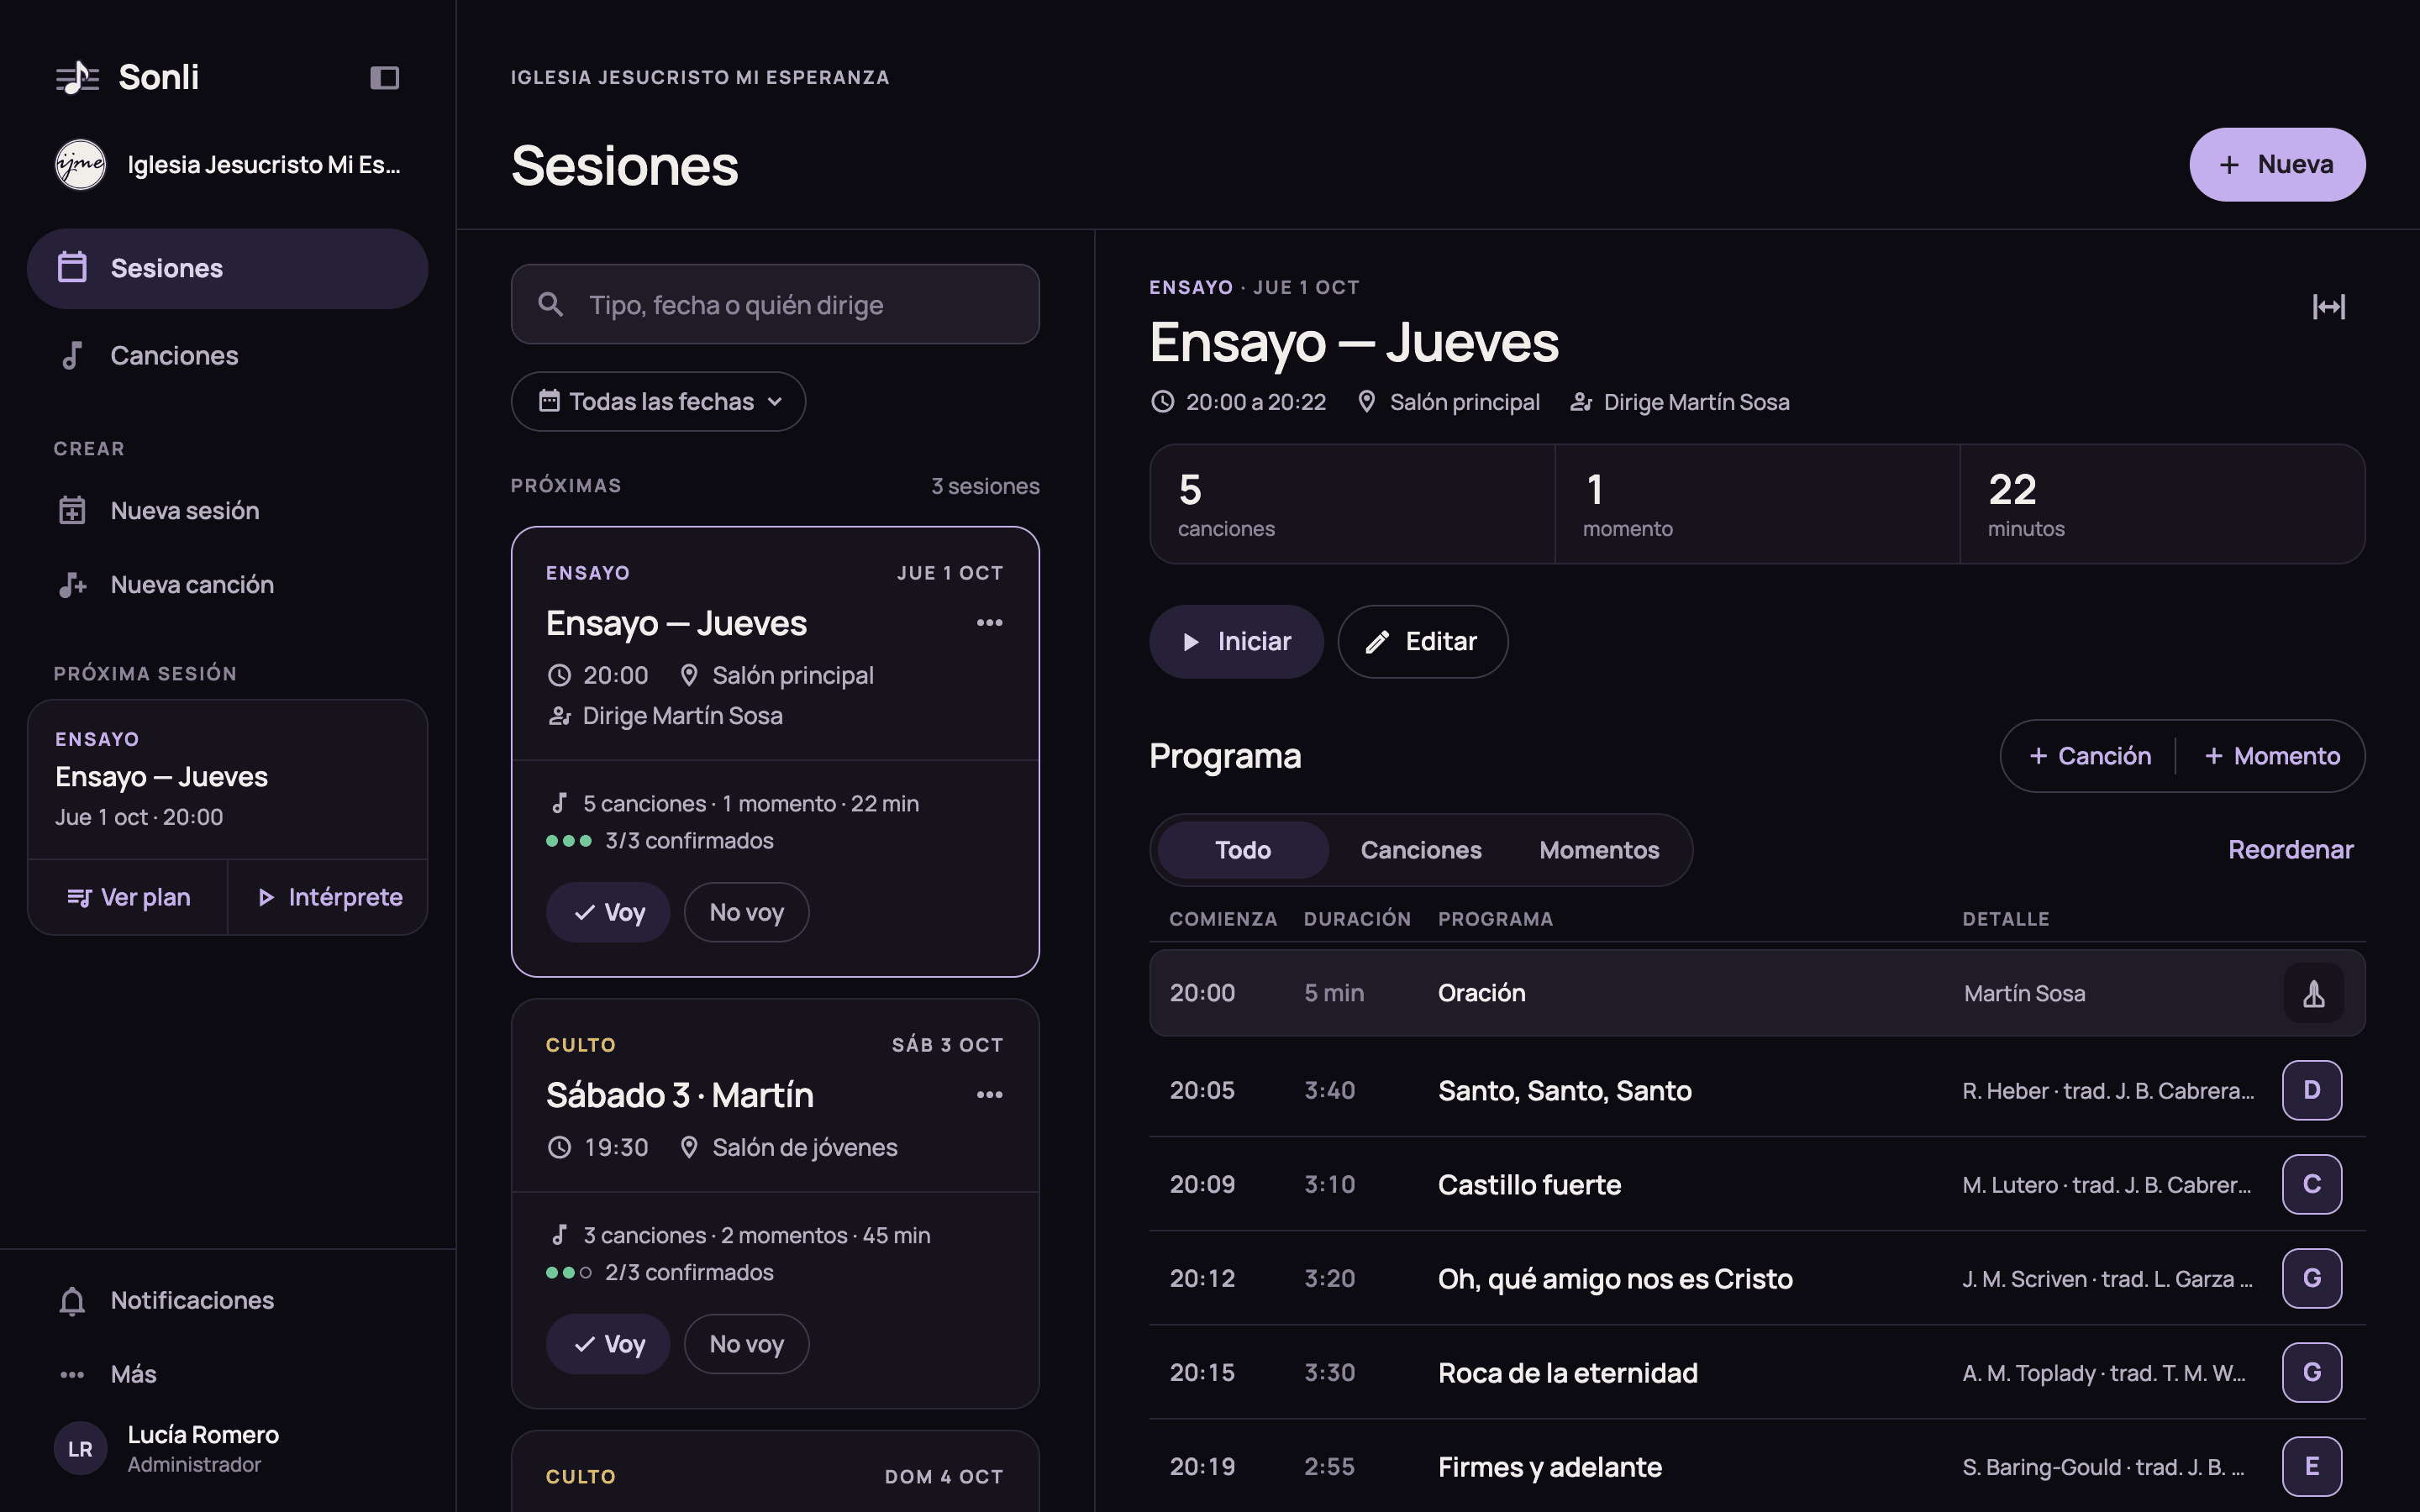Select the Sábado 3 · Martín session title
Viewport: 2420px width, 1512px height.
(x=680, y=1095)
